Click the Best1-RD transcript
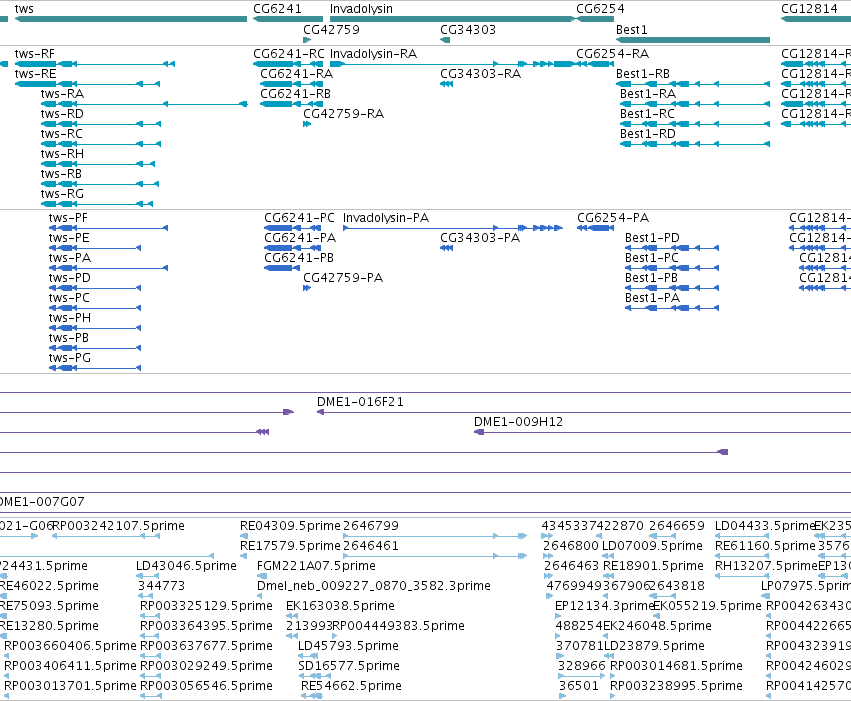The width and height of the screenshot is (851, 701). (x=648, y=133)
